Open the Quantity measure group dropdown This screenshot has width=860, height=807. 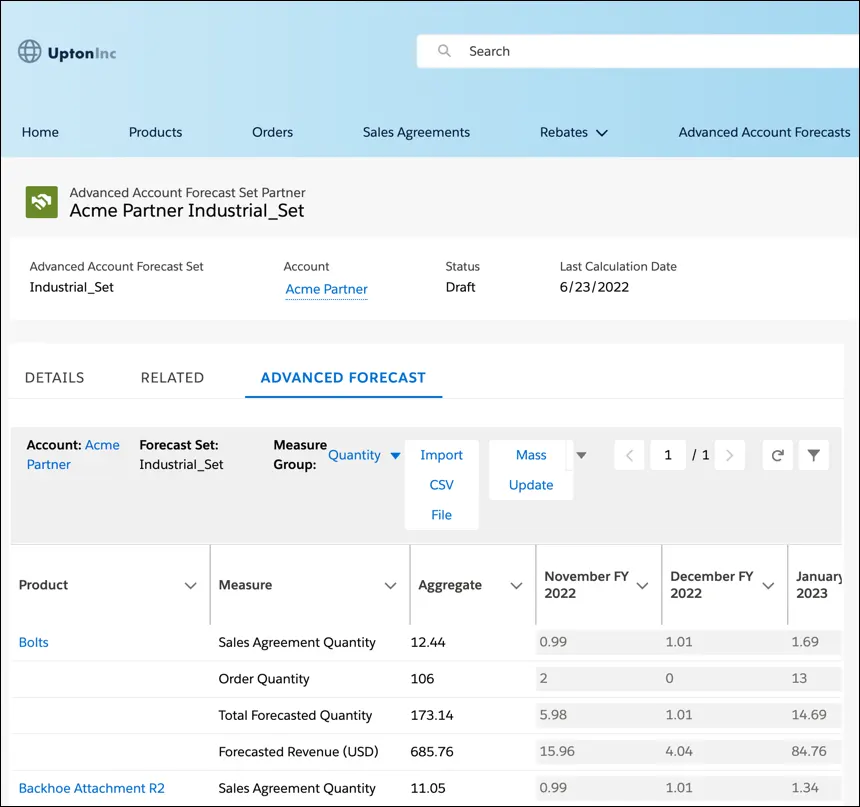click(x=393, y=455)
